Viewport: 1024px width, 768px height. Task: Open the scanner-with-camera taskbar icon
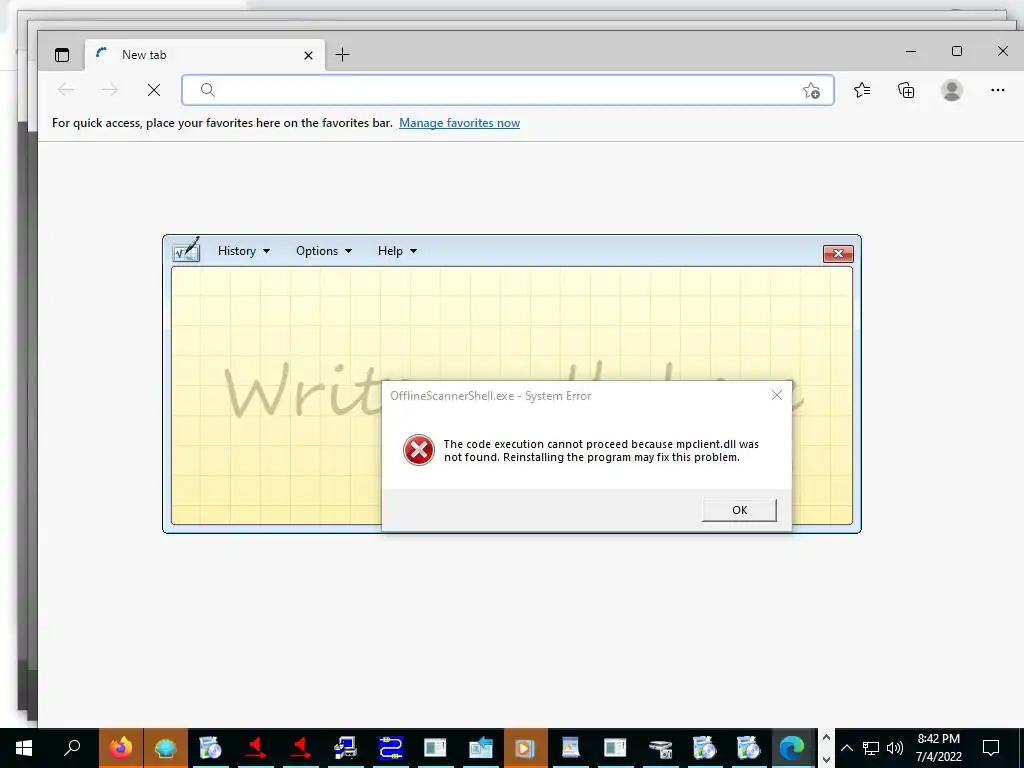point(660,748)
